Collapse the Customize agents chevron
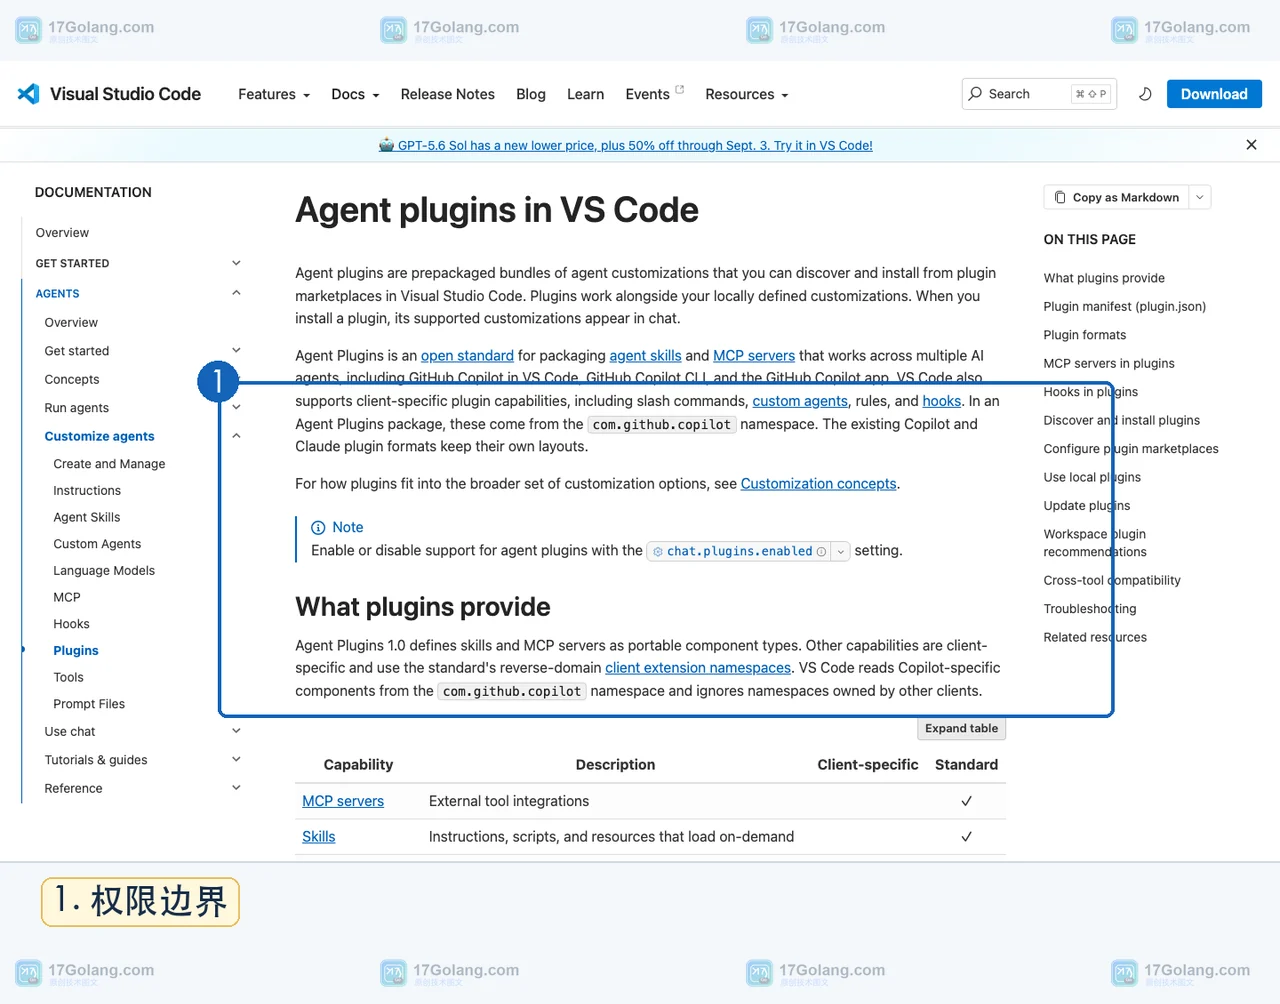 236,436
